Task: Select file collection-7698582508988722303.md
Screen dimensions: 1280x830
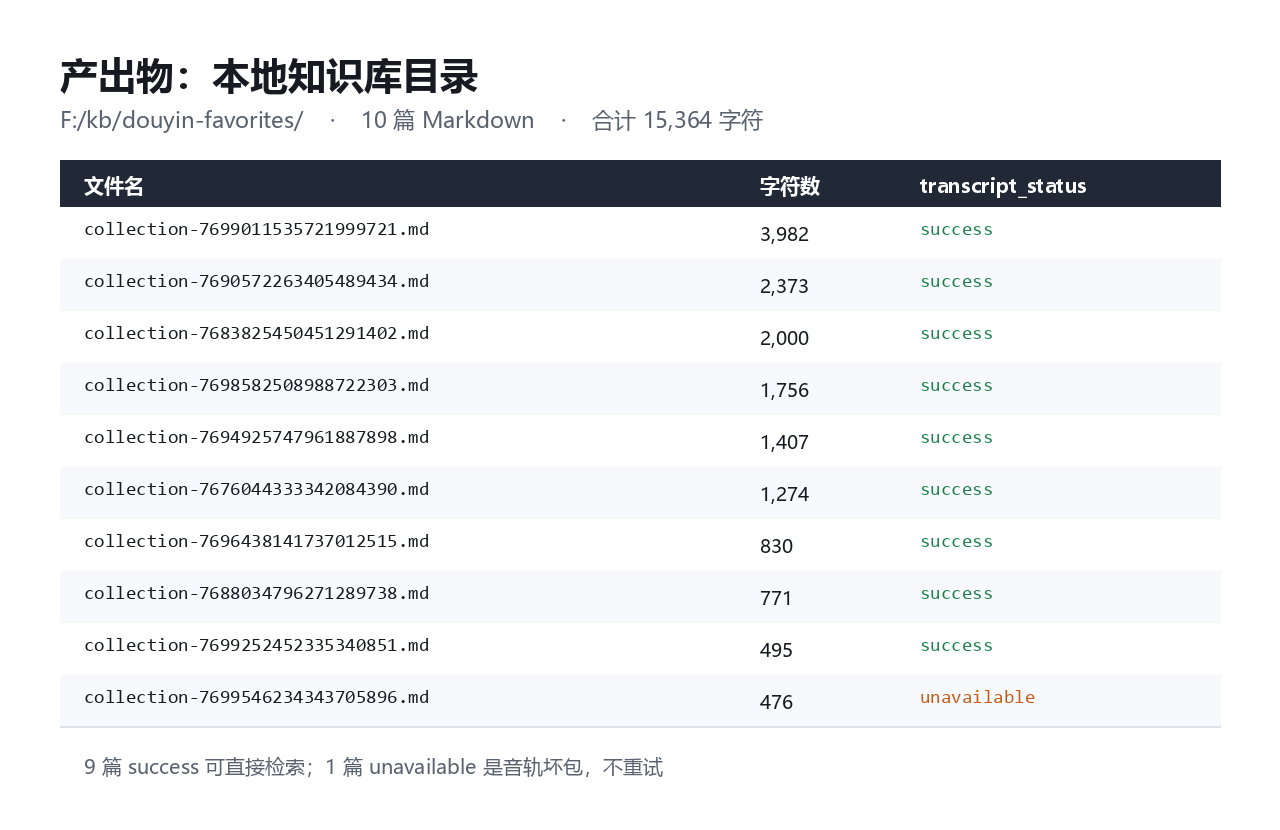Action: click(257, 385)
